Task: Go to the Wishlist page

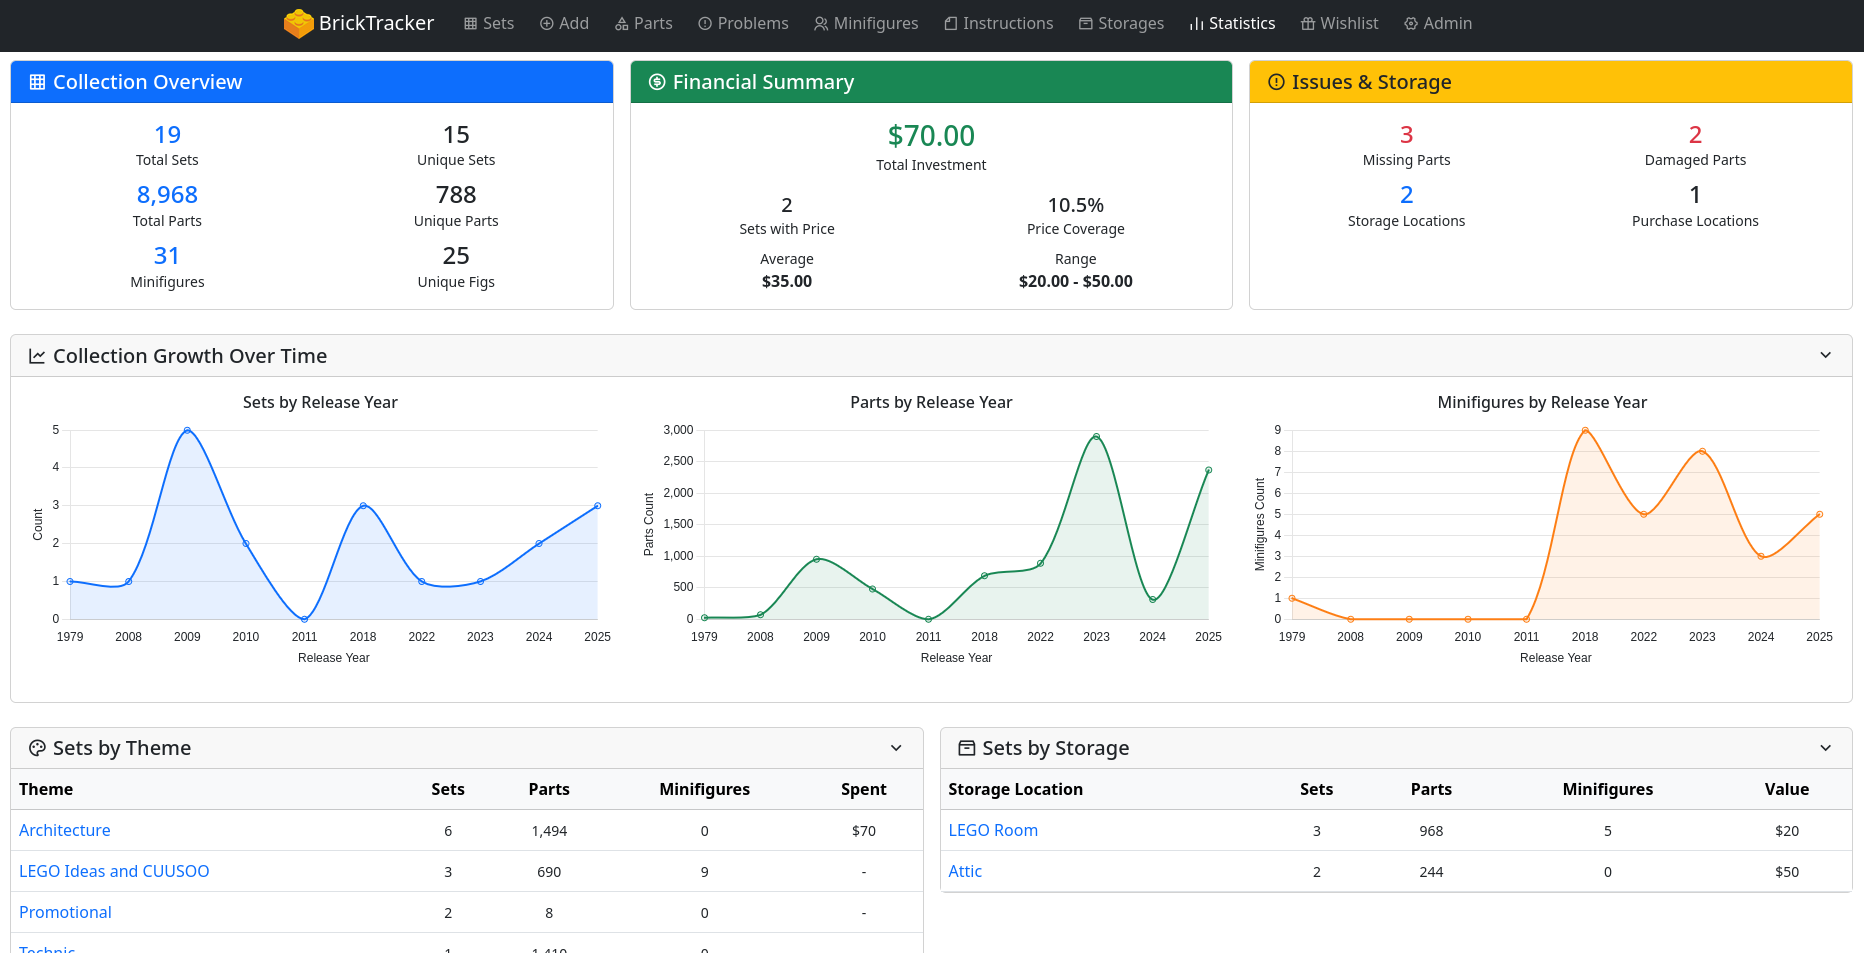Action: [1339, 23]
